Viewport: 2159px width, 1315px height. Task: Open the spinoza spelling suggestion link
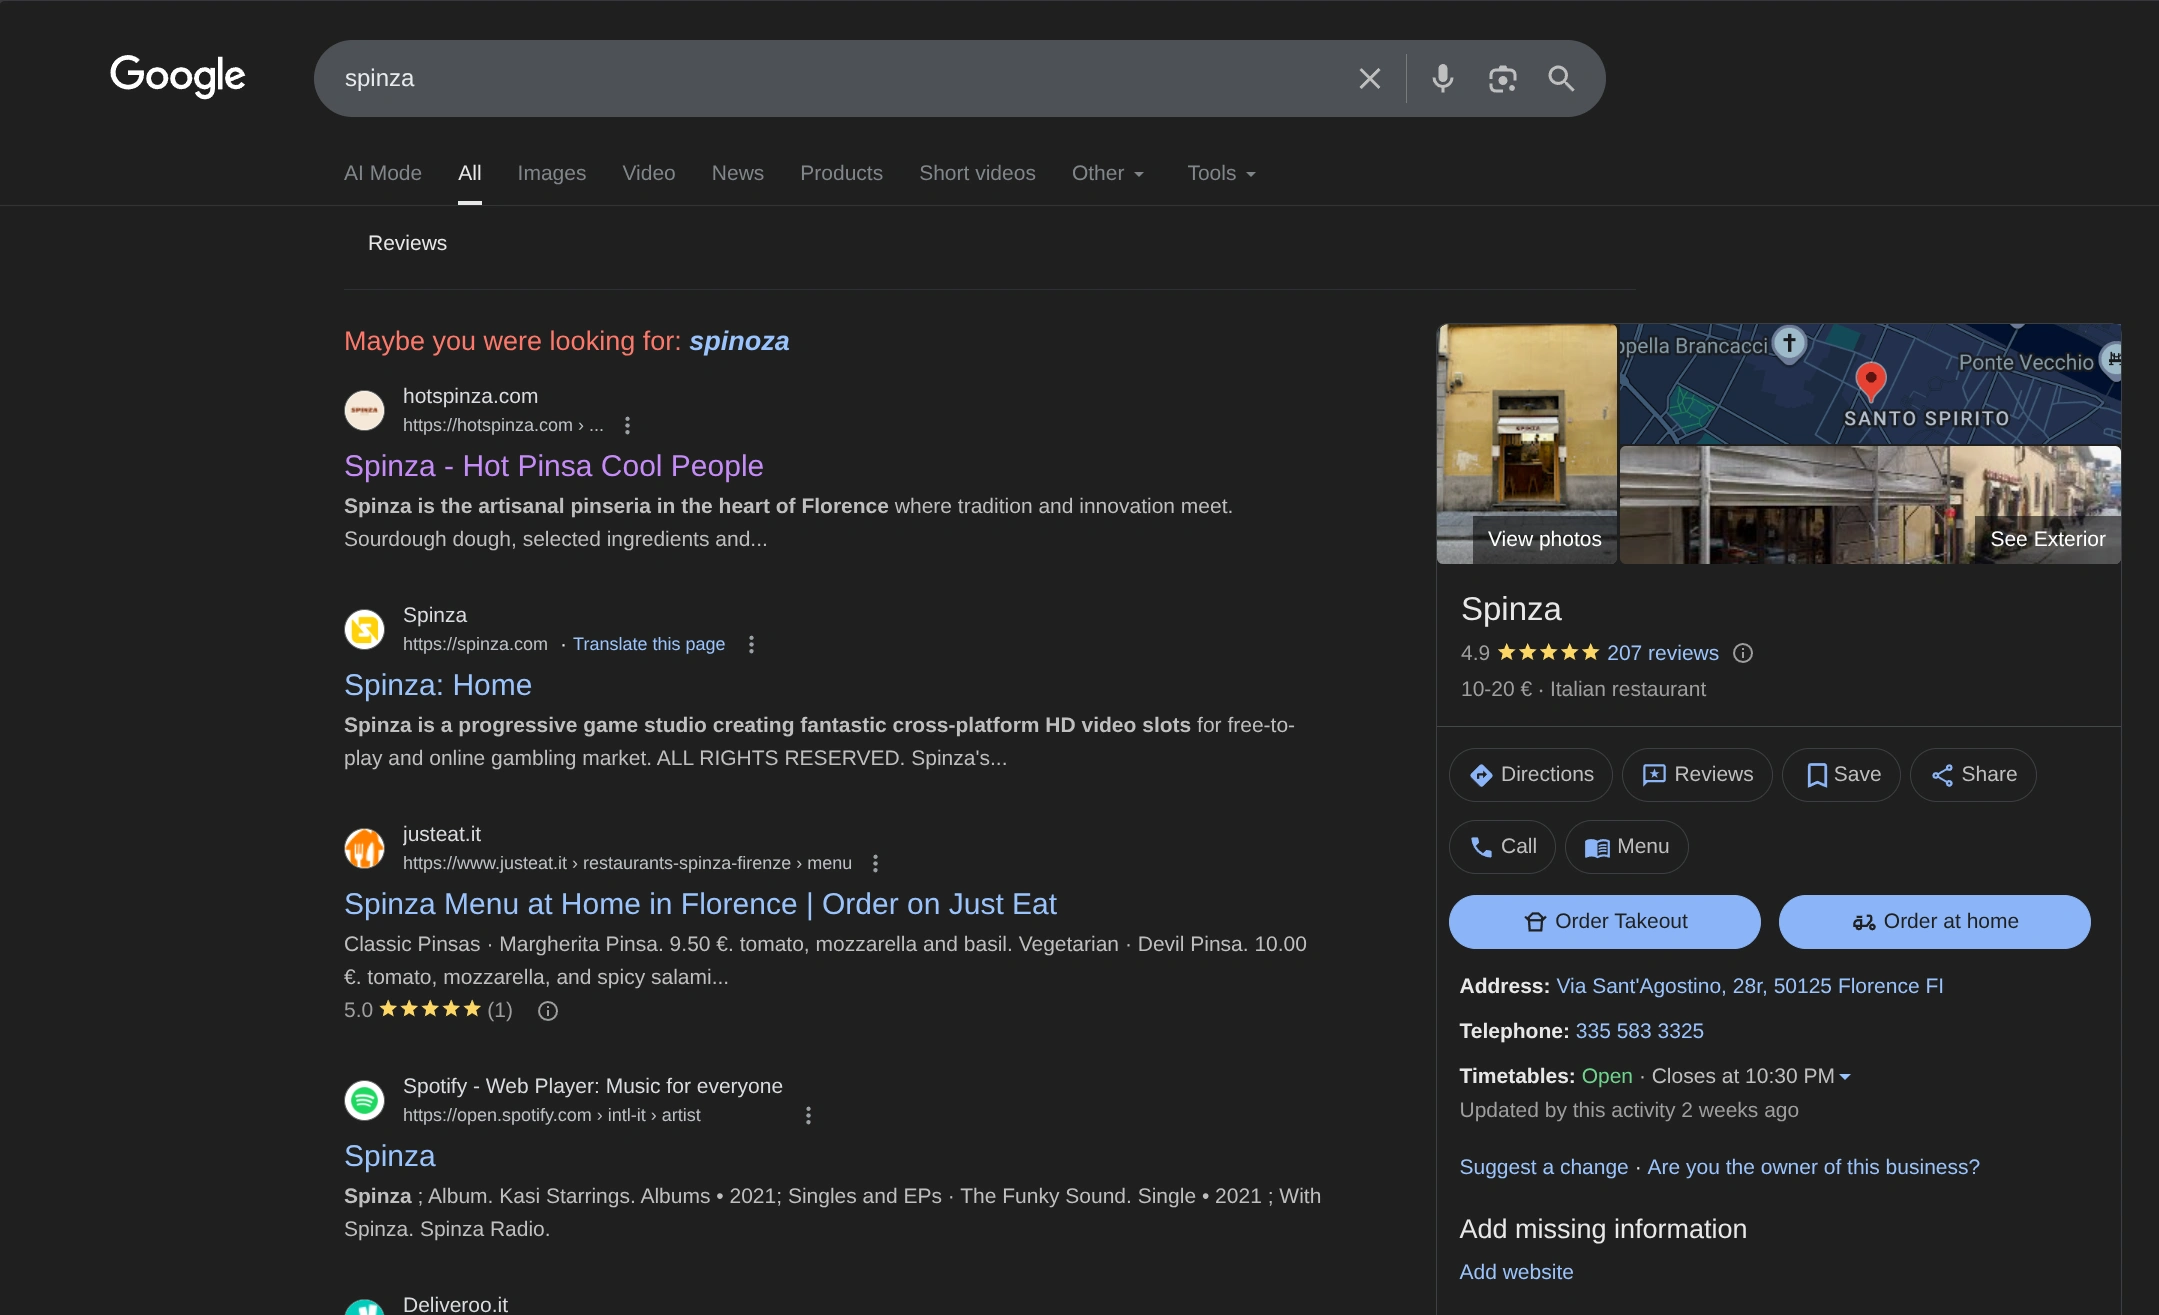(738, 341)
